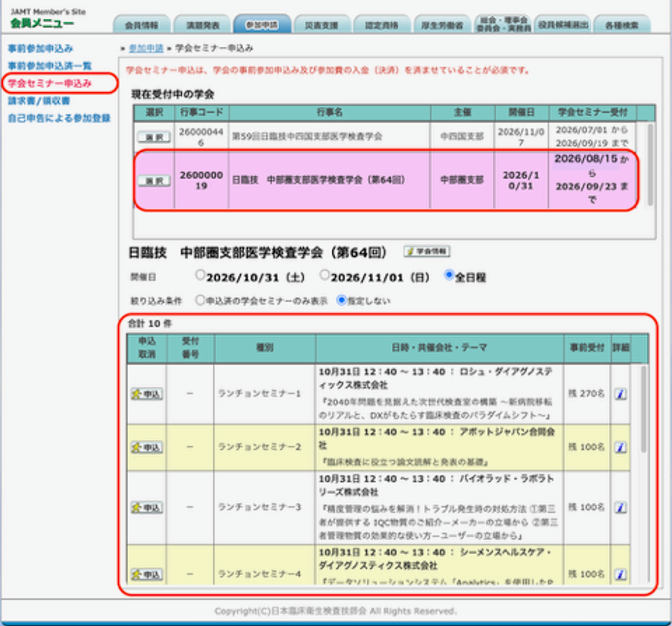Click バイオラッド・ラボラトリーズ seminar description
Image resolution: width=672 pixels, height=626 pixels.
[439, 507]
